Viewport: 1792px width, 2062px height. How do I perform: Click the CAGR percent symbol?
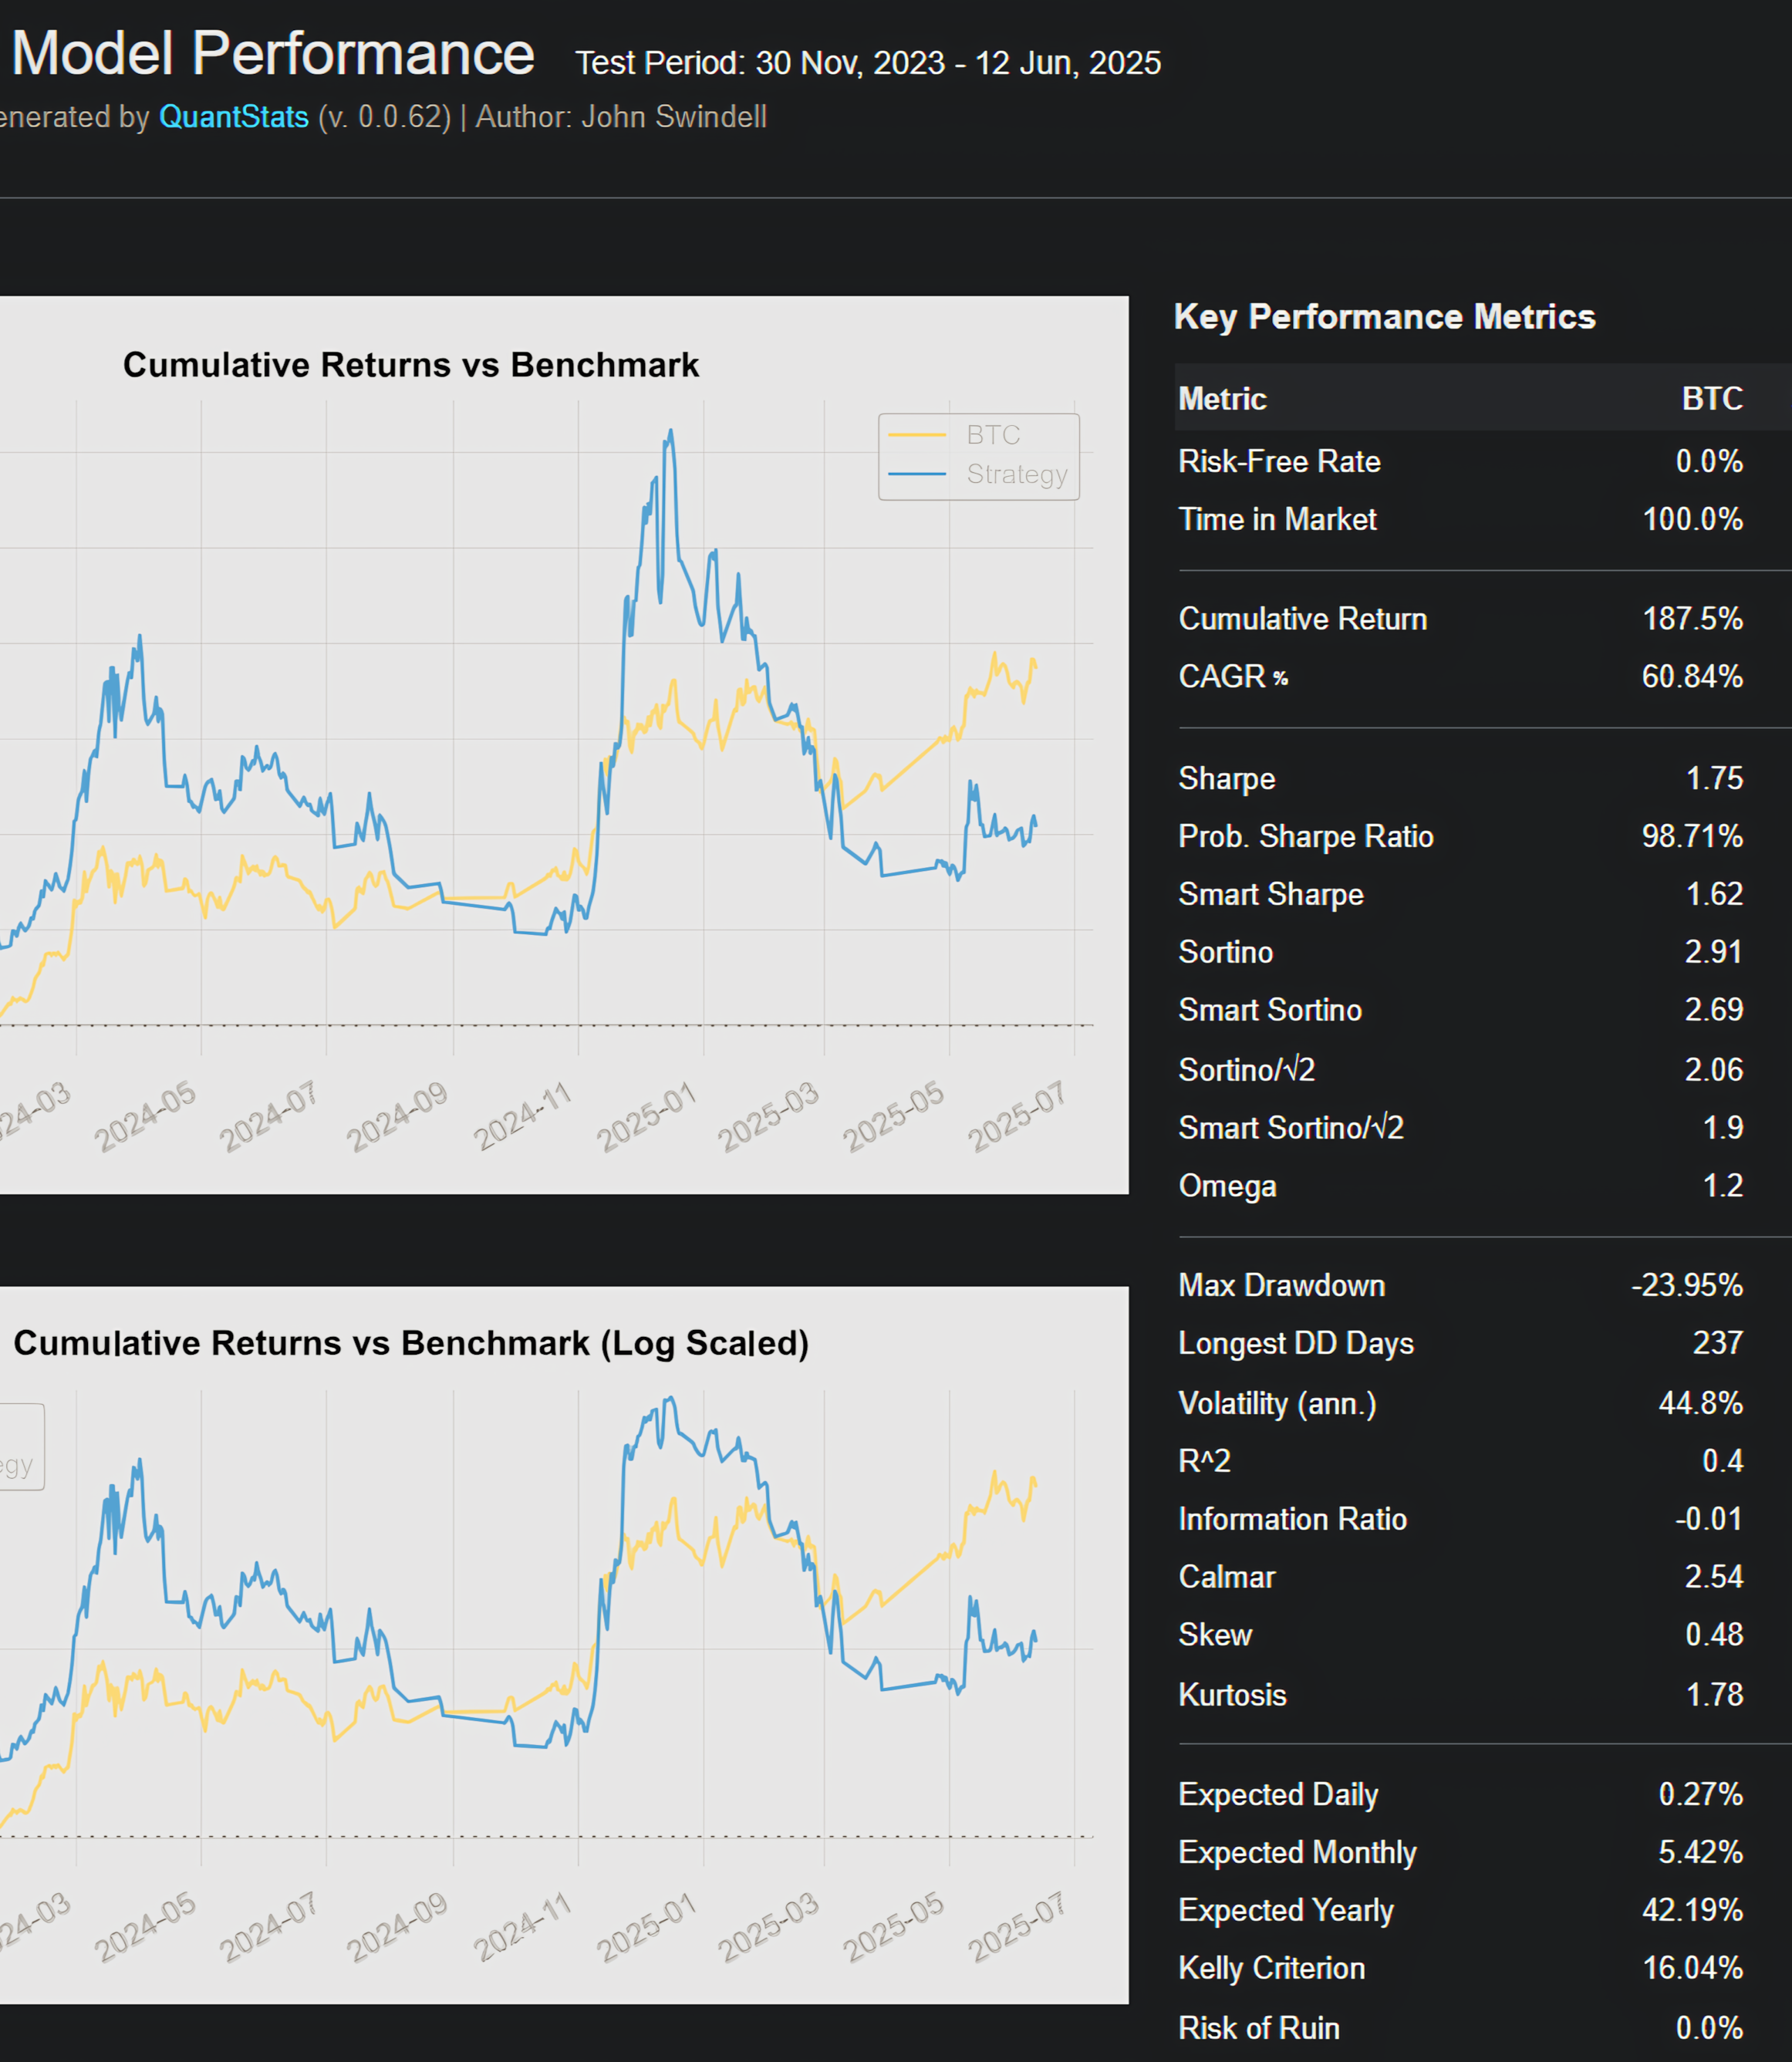pos(1280,678)
